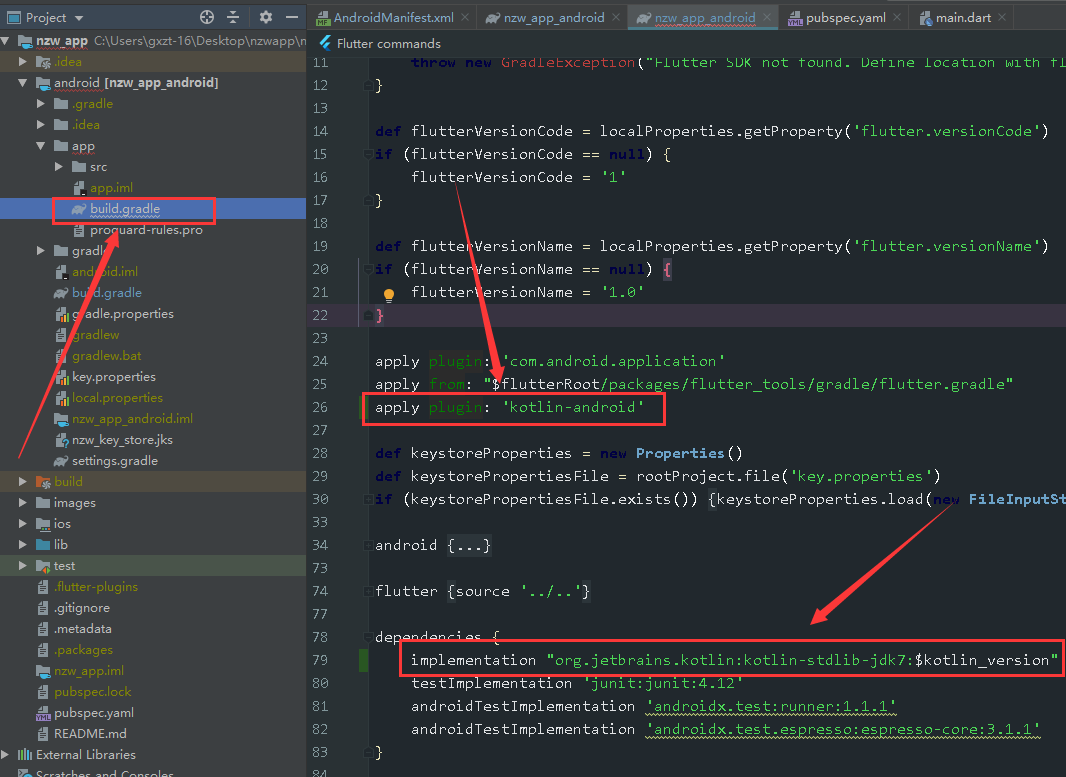Click the yellow lightbulb intention icon
The image size is (1066, 777).
point(389,295)
